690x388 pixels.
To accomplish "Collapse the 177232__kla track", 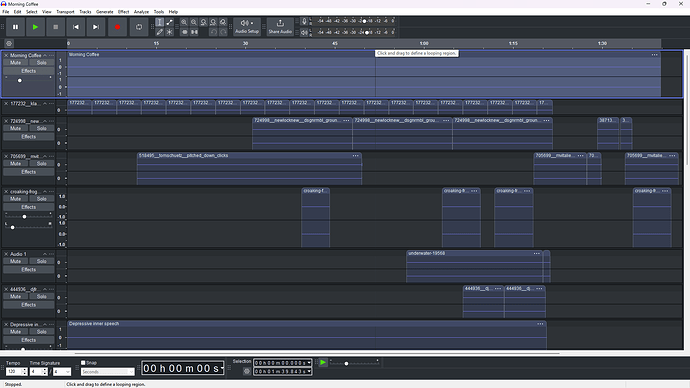I will (44, 104).
